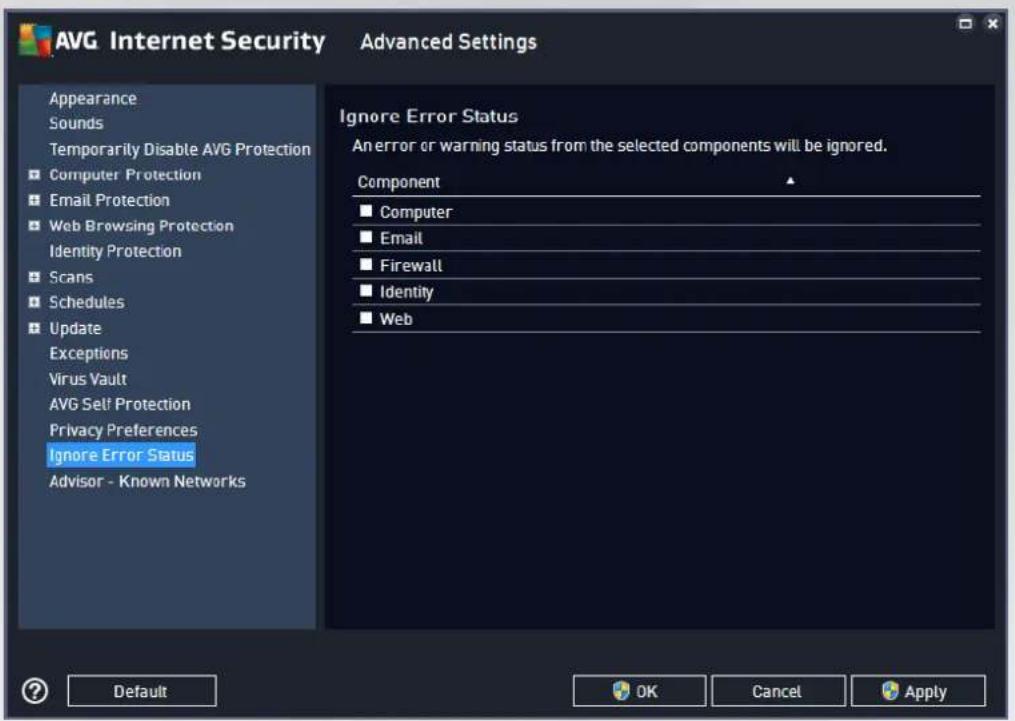
Task: Select the Schedules label in sidebar
Action: pos(87,302)
